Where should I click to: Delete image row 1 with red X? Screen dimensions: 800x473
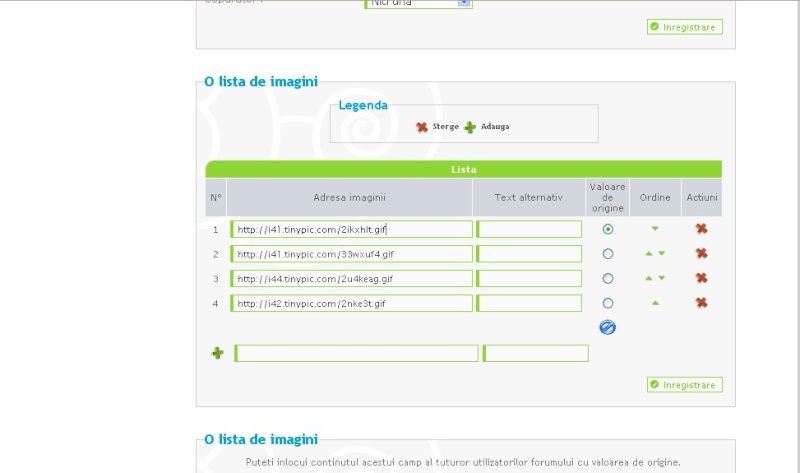click(x=702, y=229)
